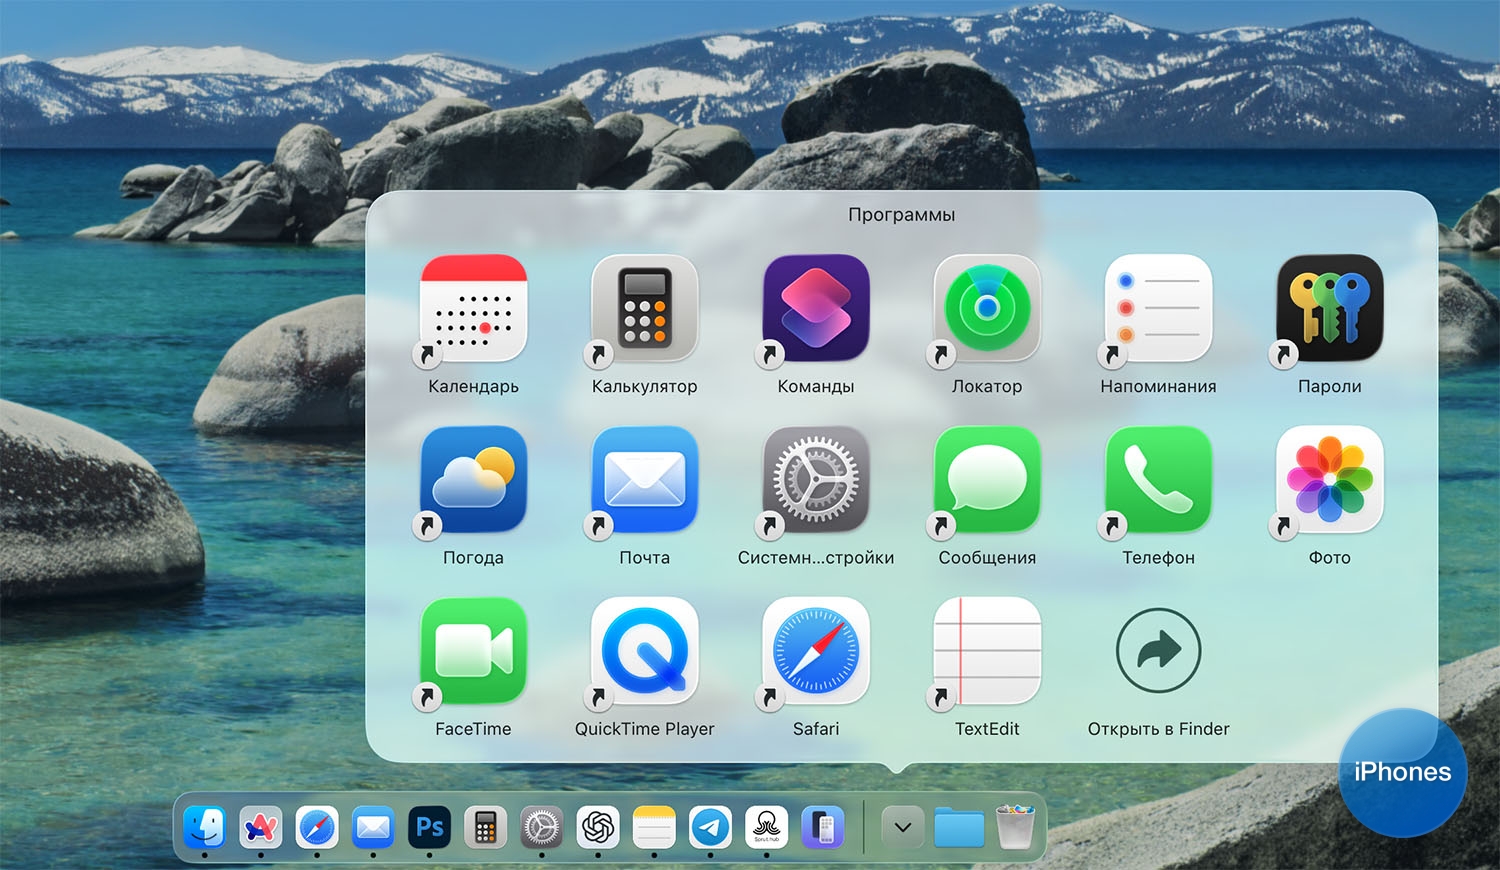Launch Telegram from the Dock
This screenshot has width=1500, height=870.
pos(710,828)
